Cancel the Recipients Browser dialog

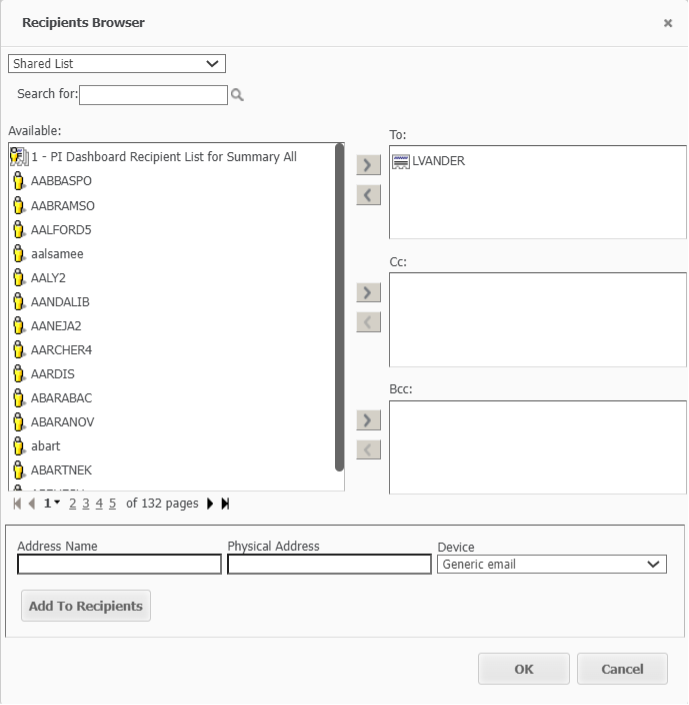621,669
